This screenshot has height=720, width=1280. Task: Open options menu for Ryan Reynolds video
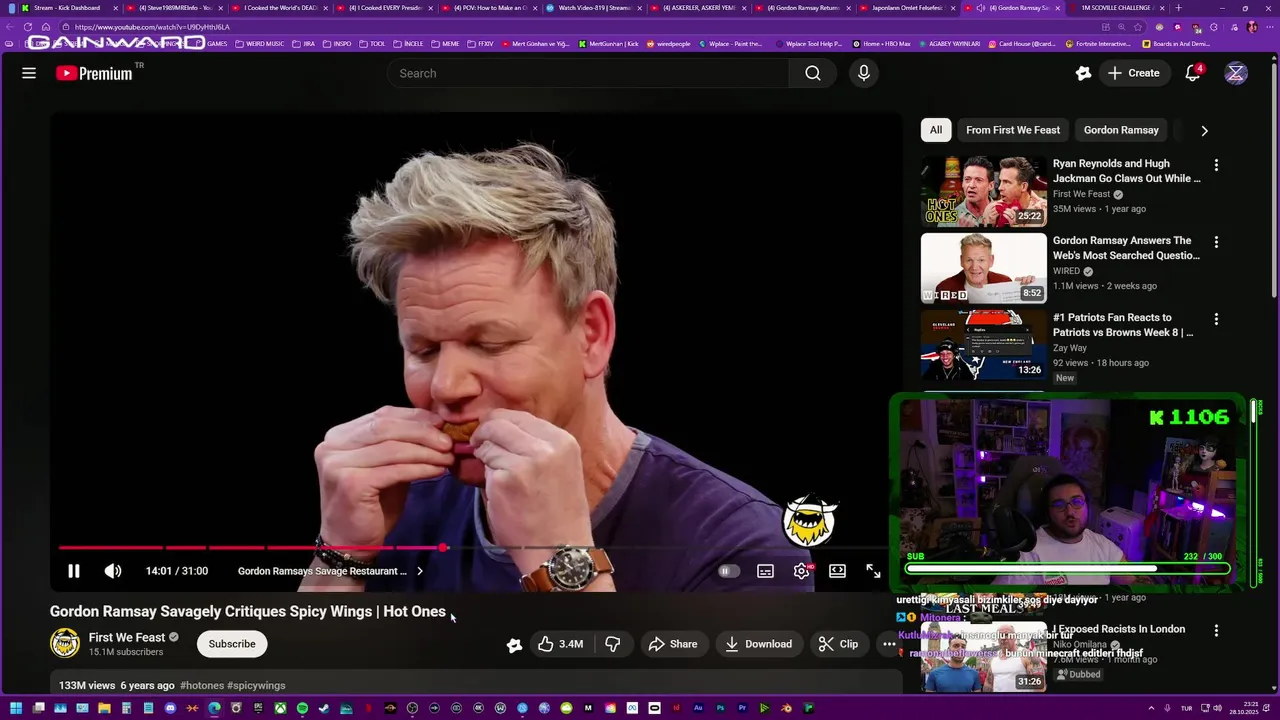point(1216,165)
